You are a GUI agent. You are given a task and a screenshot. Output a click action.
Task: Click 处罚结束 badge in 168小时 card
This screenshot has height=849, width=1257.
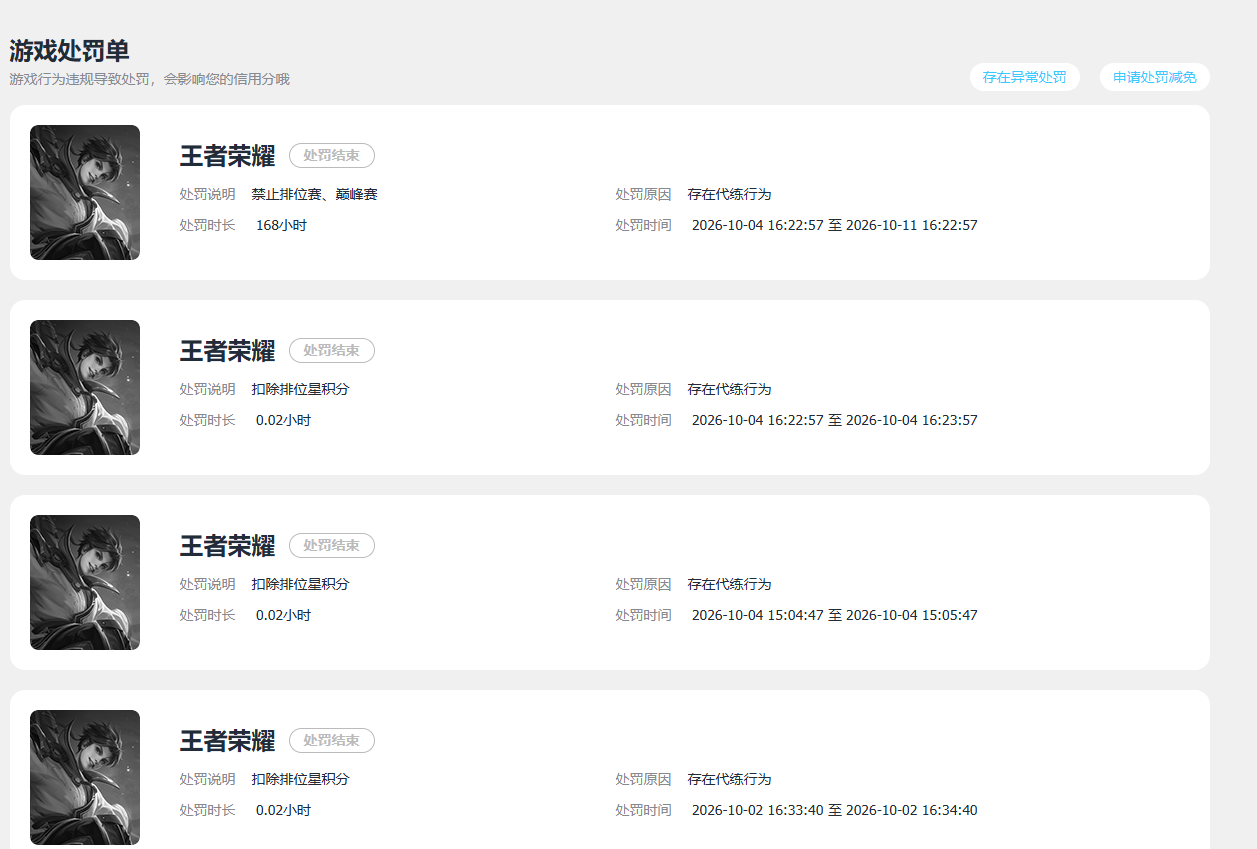tap(332, 155)
